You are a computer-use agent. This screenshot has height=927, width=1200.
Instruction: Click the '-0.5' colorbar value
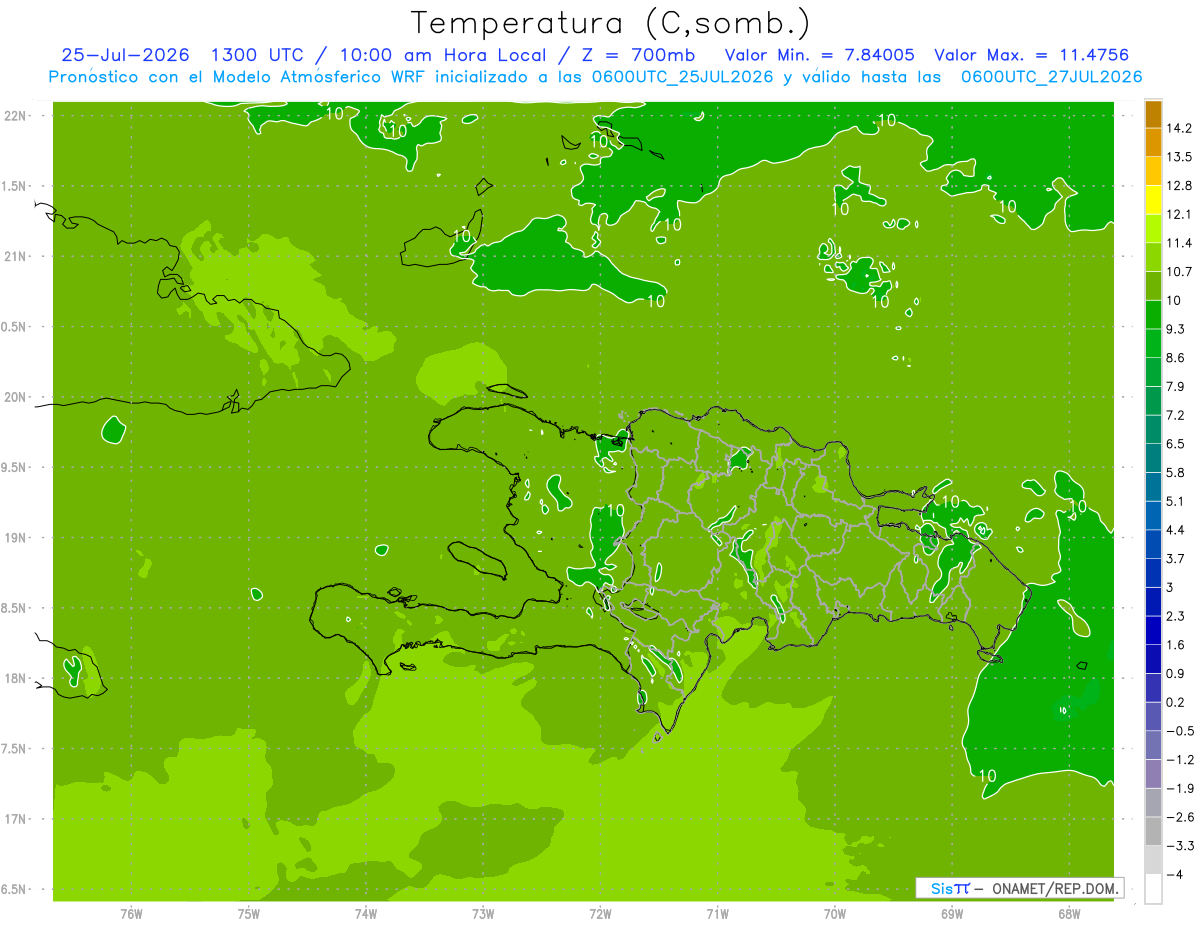(1180, 731)
